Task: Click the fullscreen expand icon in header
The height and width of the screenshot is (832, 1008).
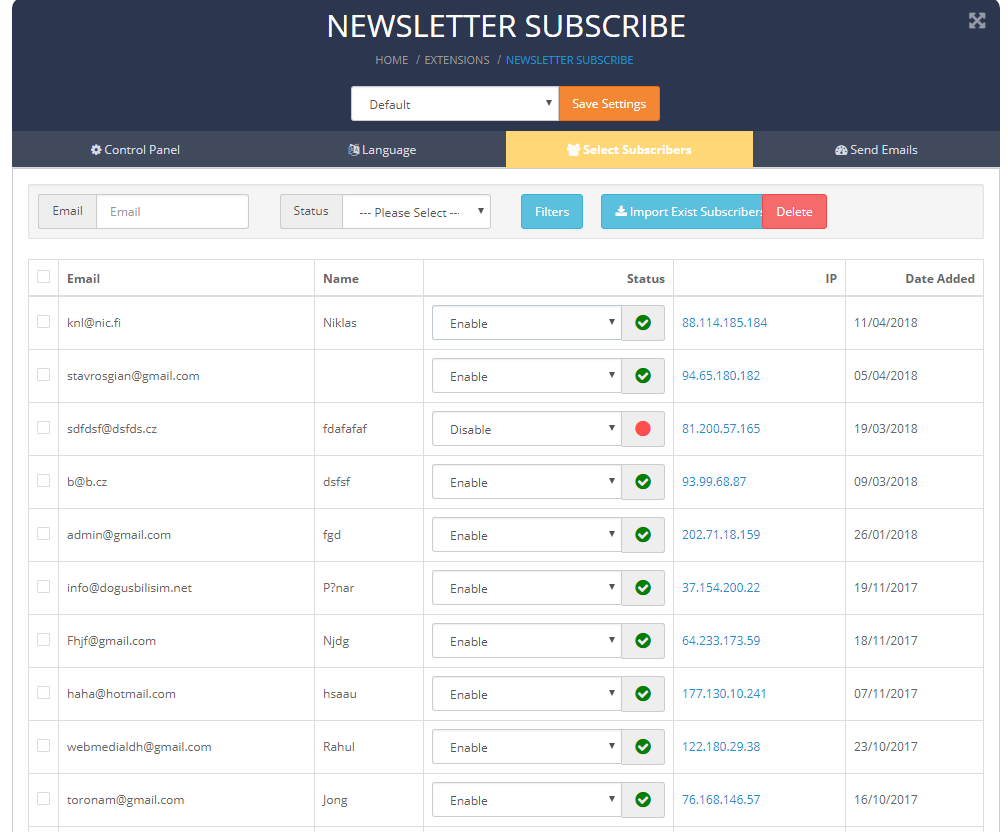Action: click(x=977, y=21)
